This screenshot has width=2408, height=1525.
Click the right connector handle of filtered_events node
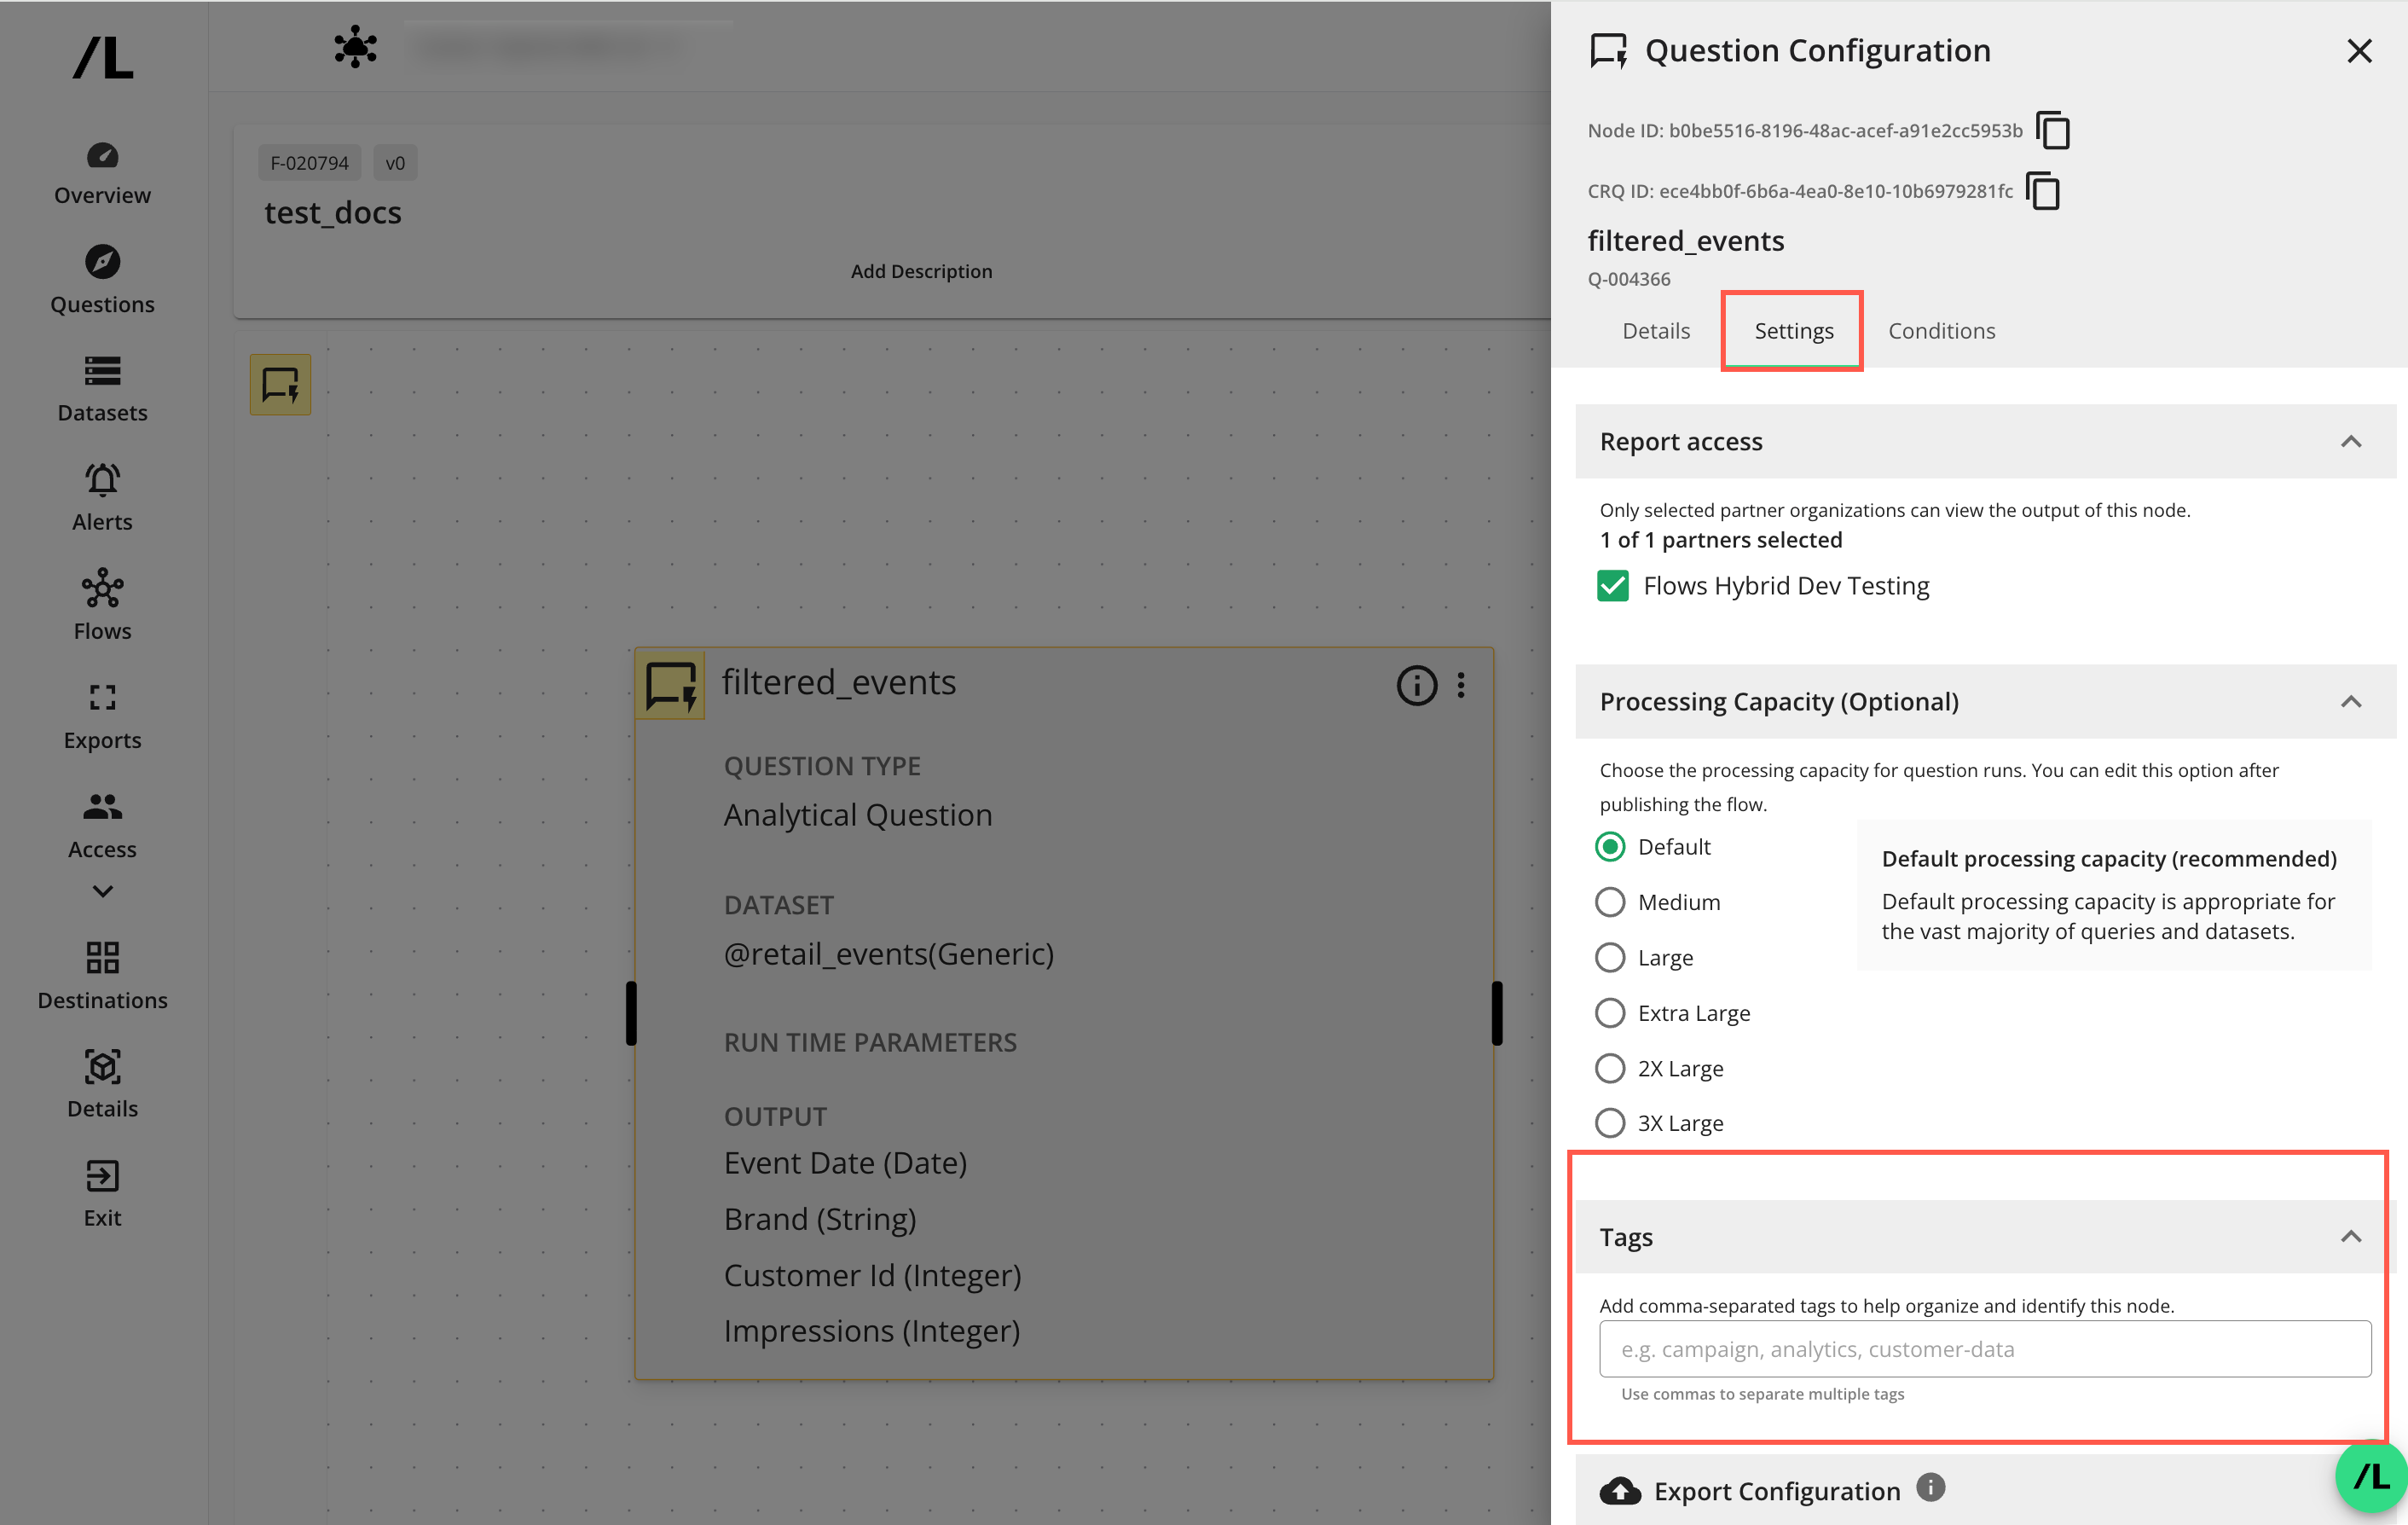1496,1013
